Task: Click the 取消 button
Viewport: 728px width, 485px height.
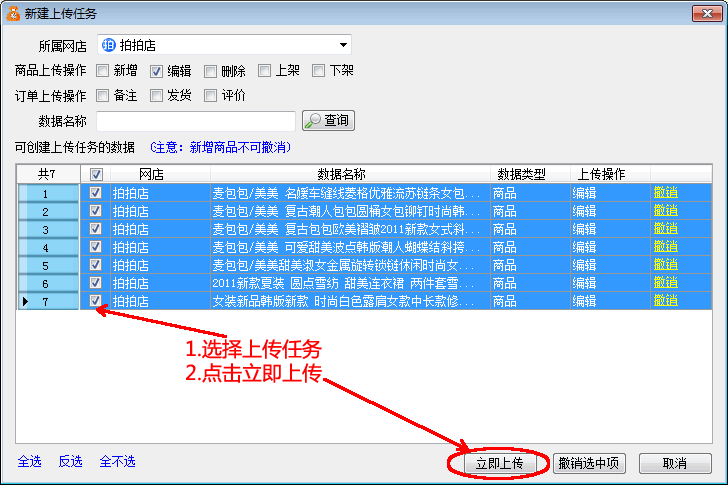Action: coord(675,463)
